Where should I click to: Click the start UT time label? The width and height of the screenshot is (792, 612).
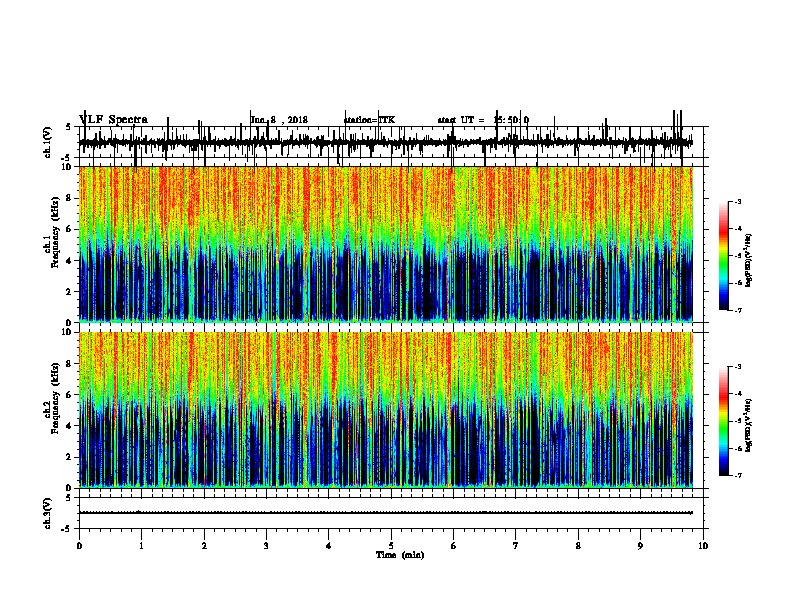pyautogui.click(x=483, y=120)
